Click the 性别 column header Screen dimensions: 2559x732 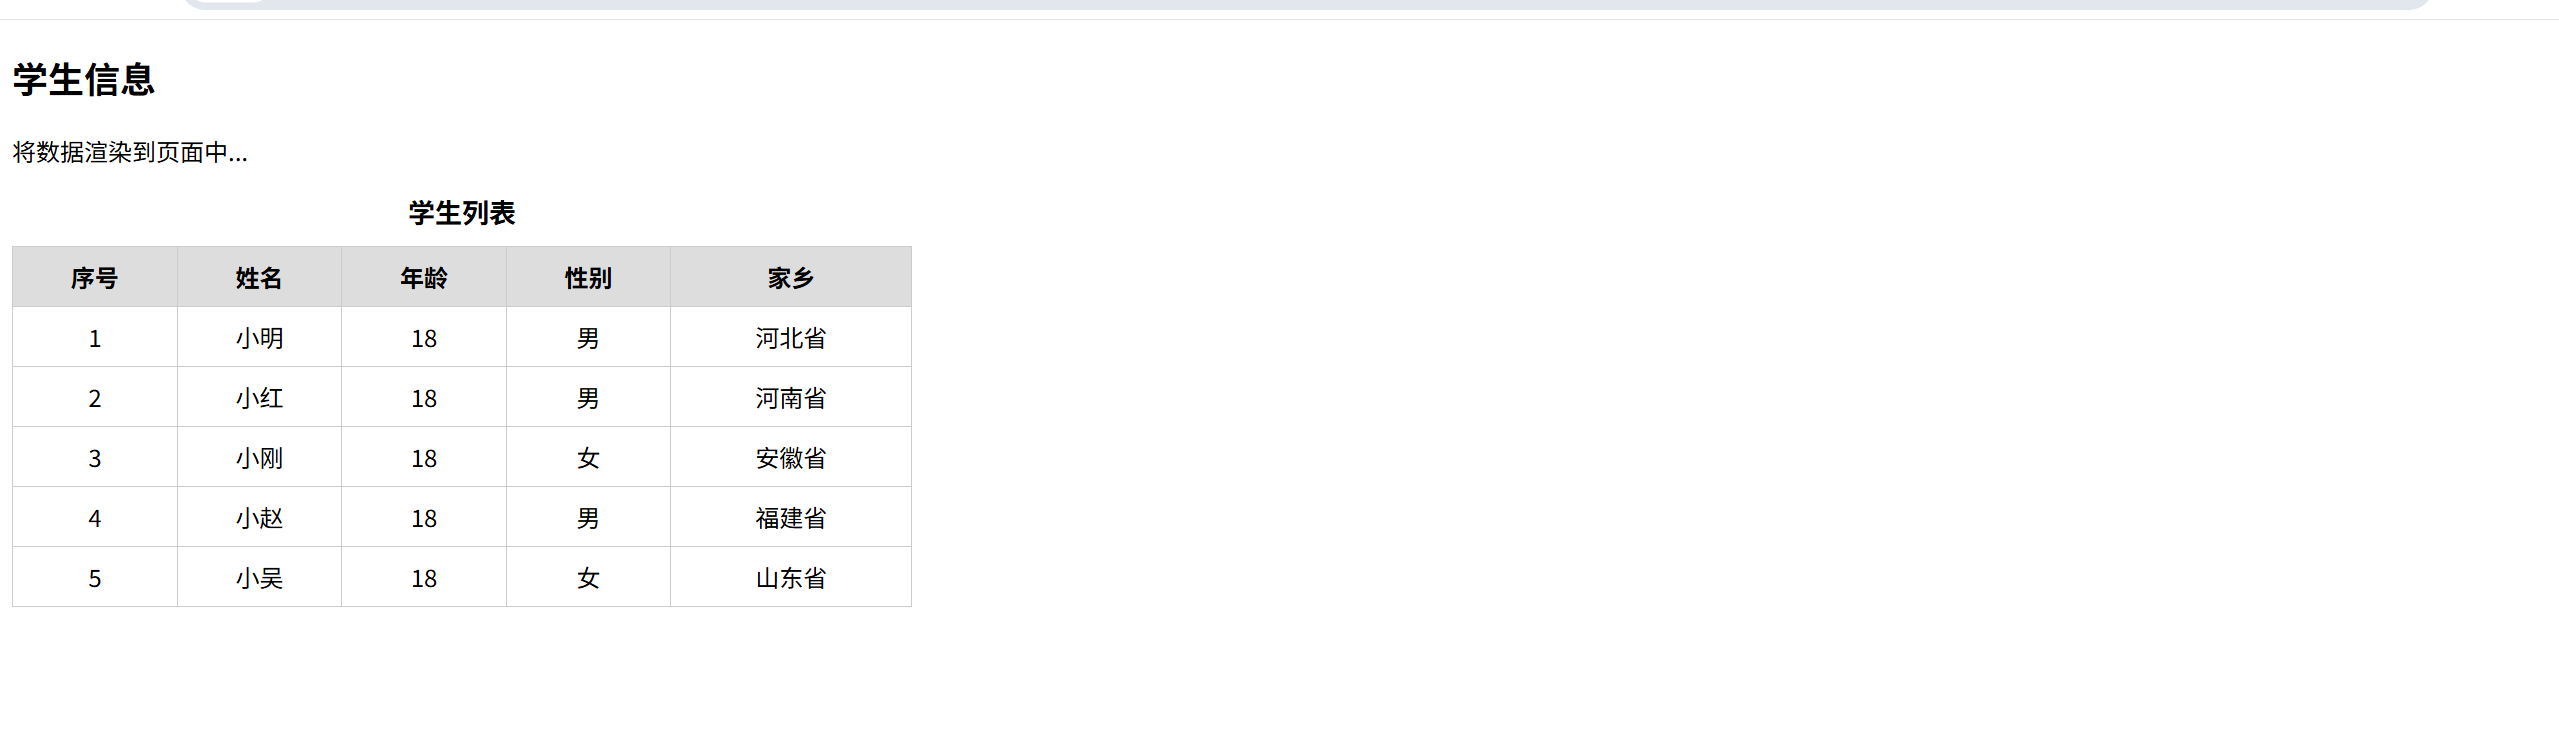[x=588, y=277]
